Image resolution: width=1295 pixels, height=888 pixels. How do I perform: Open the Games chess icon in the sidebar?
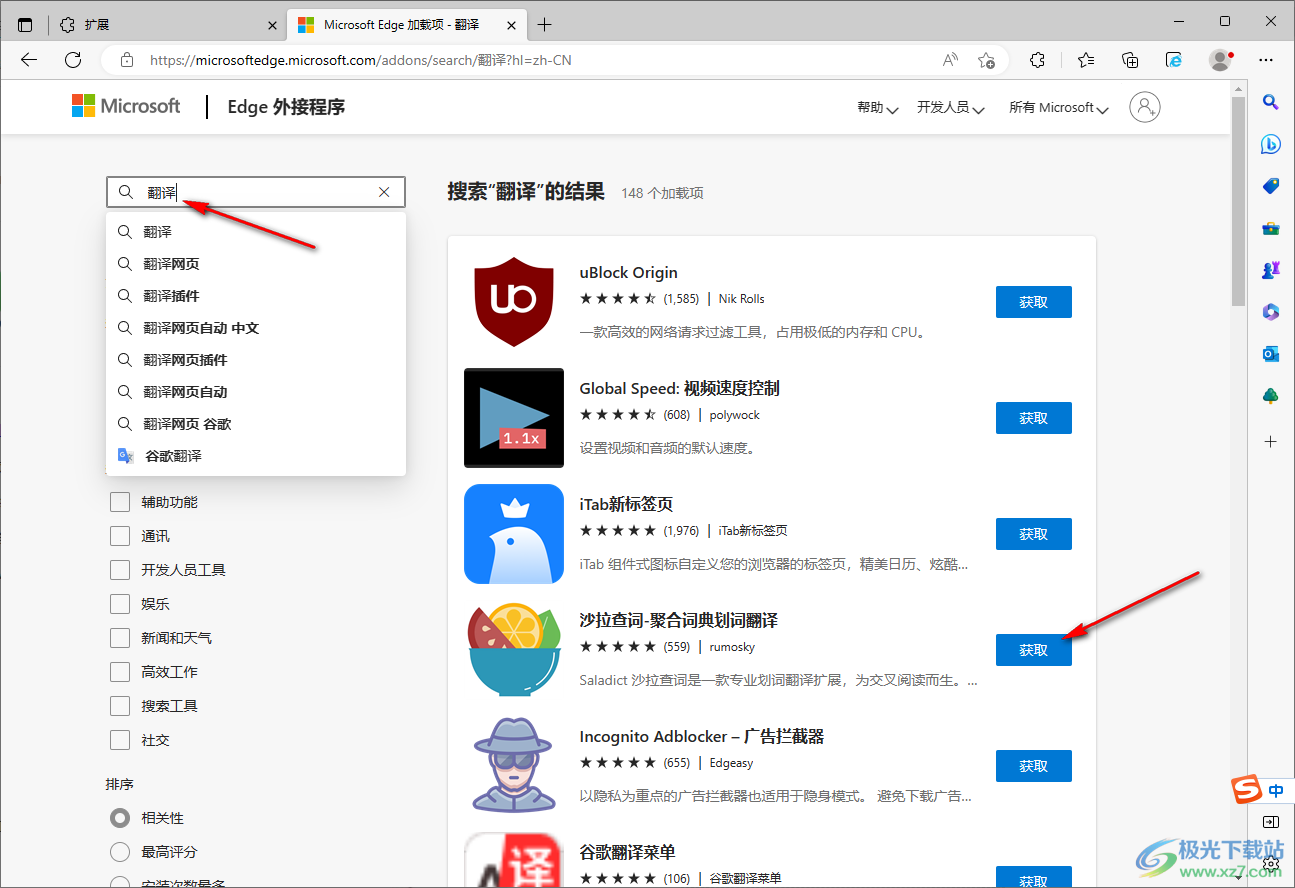click(x=1271, y=270)
